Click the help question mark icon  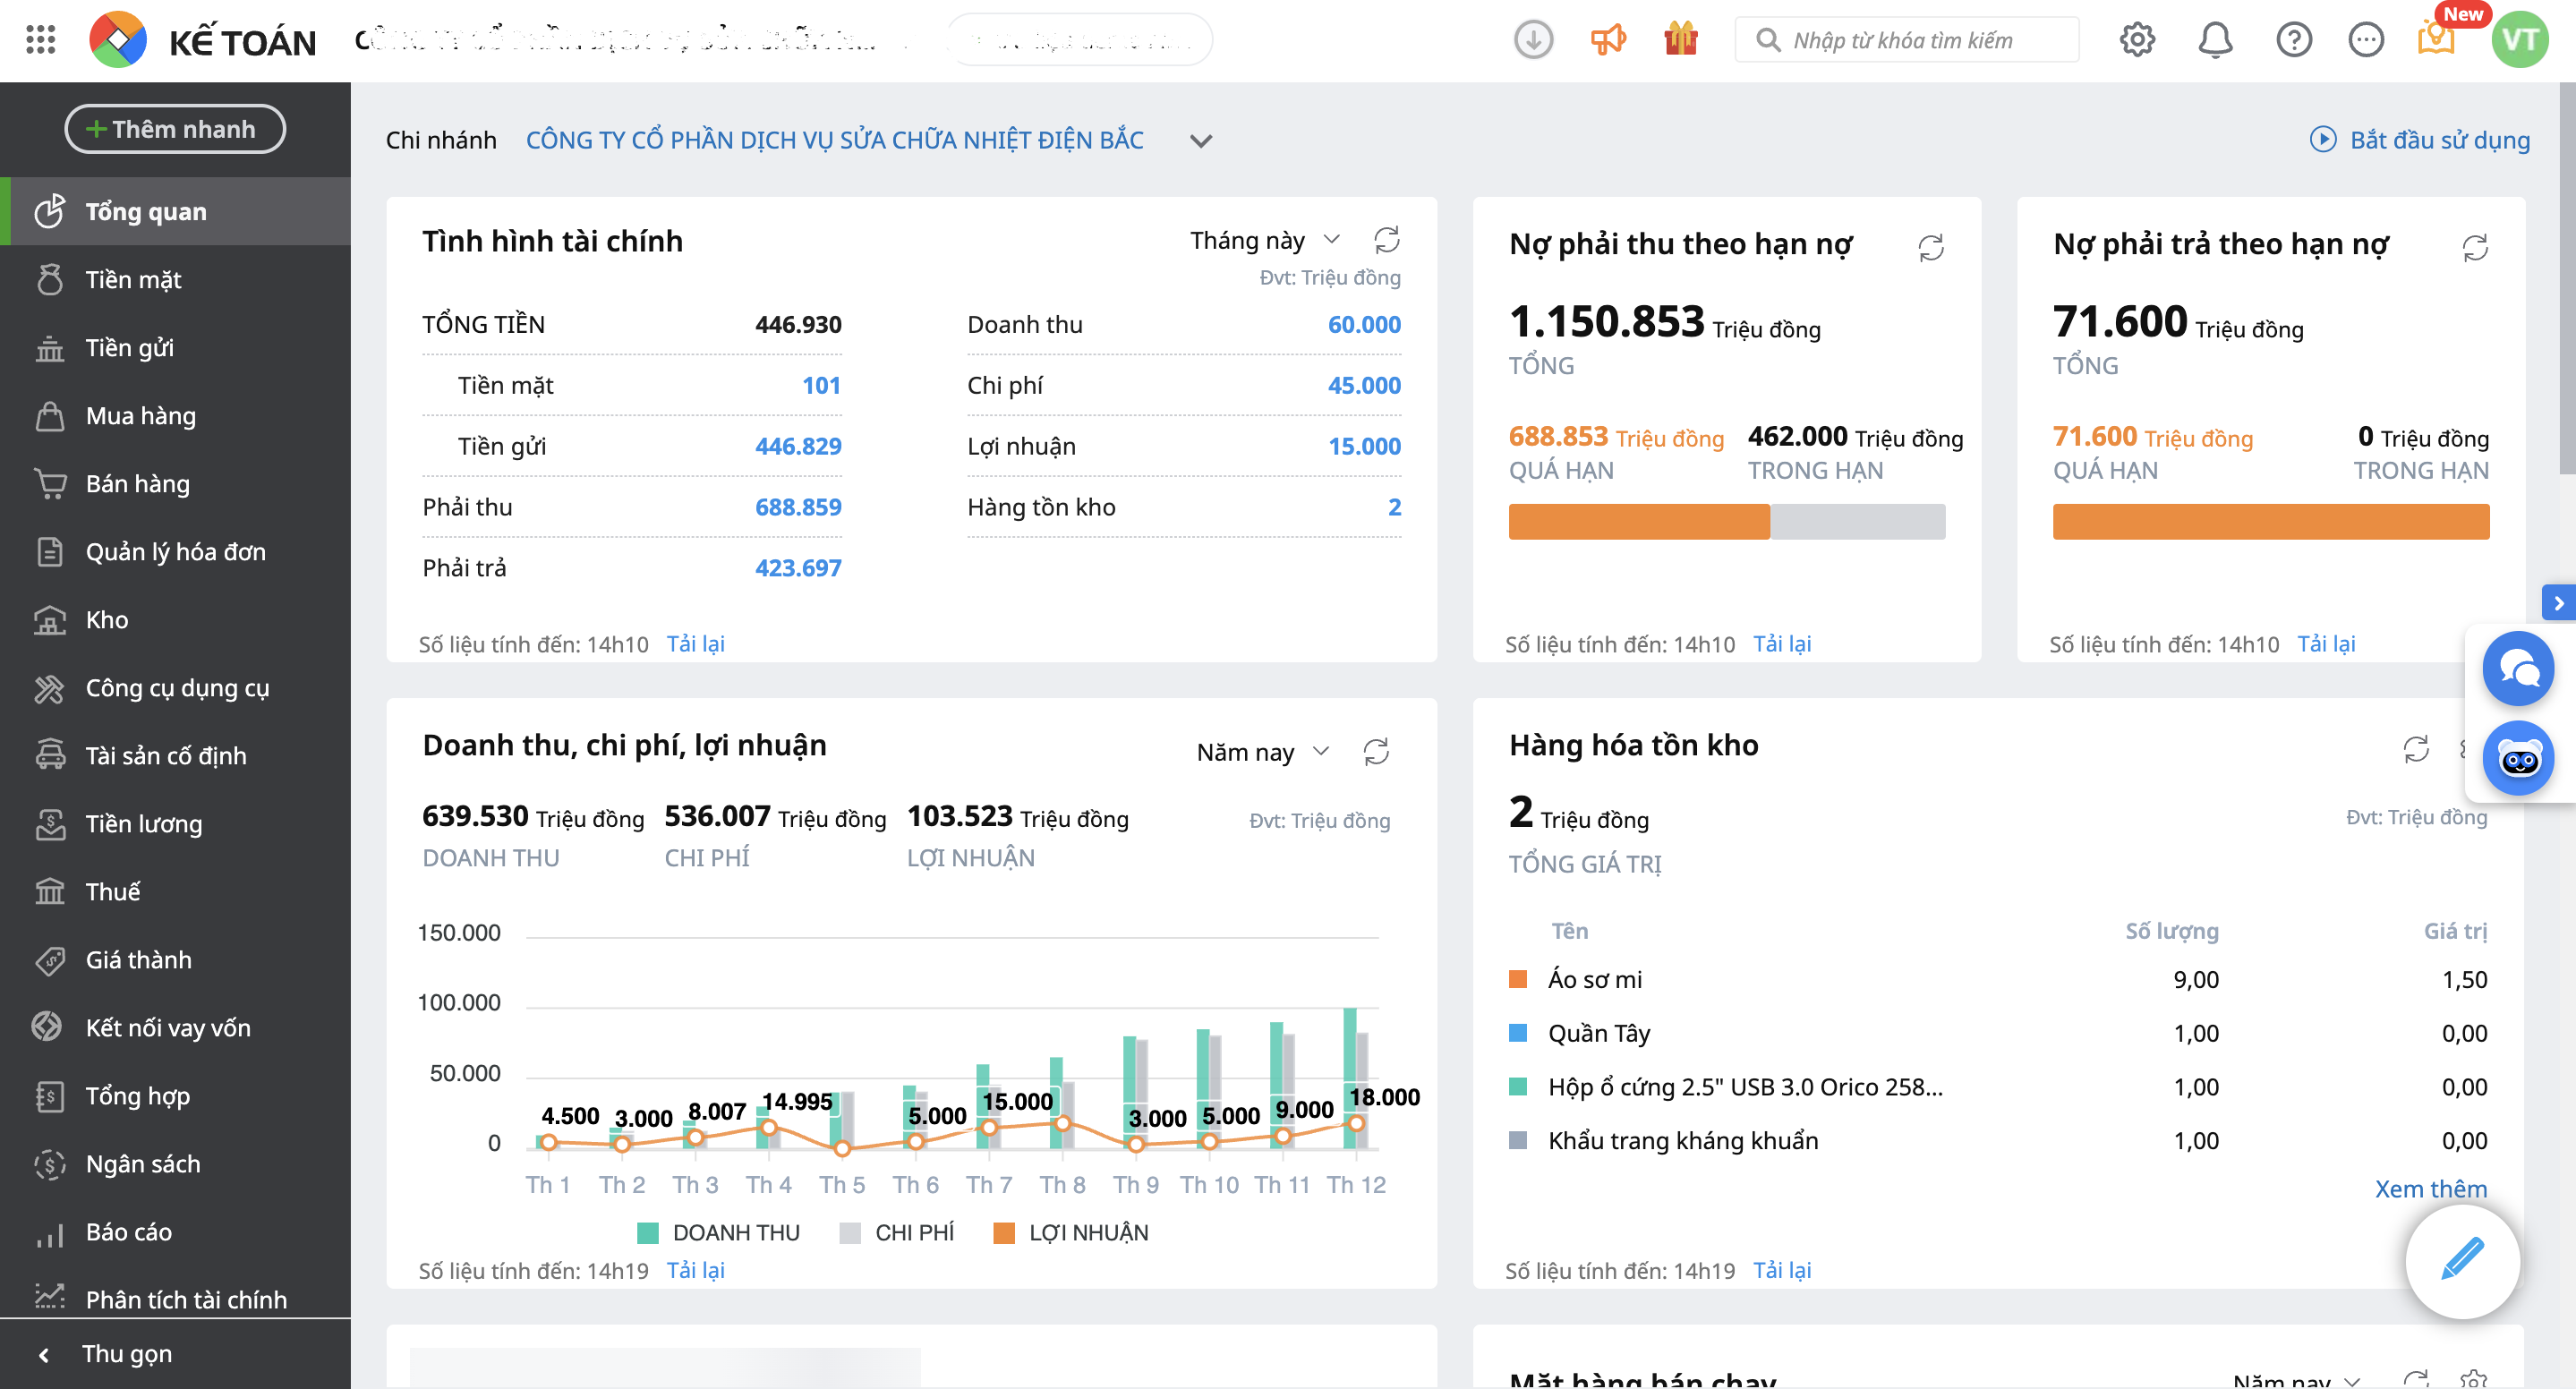(x=2293, y=40)
